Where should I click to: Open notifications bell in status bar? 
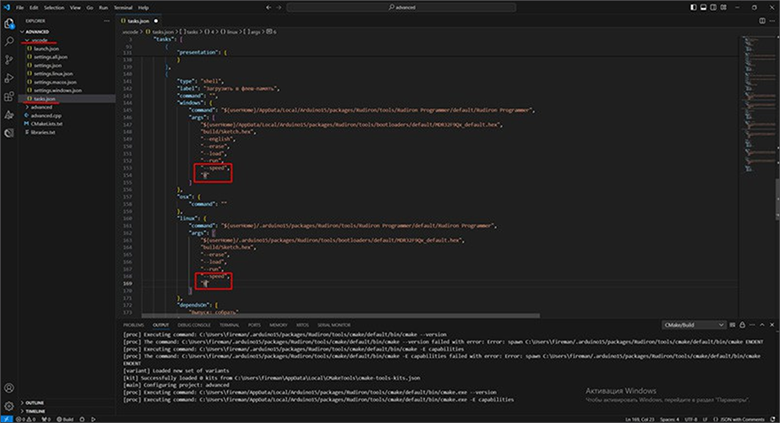pyautogui.click(x=773, y=419)
